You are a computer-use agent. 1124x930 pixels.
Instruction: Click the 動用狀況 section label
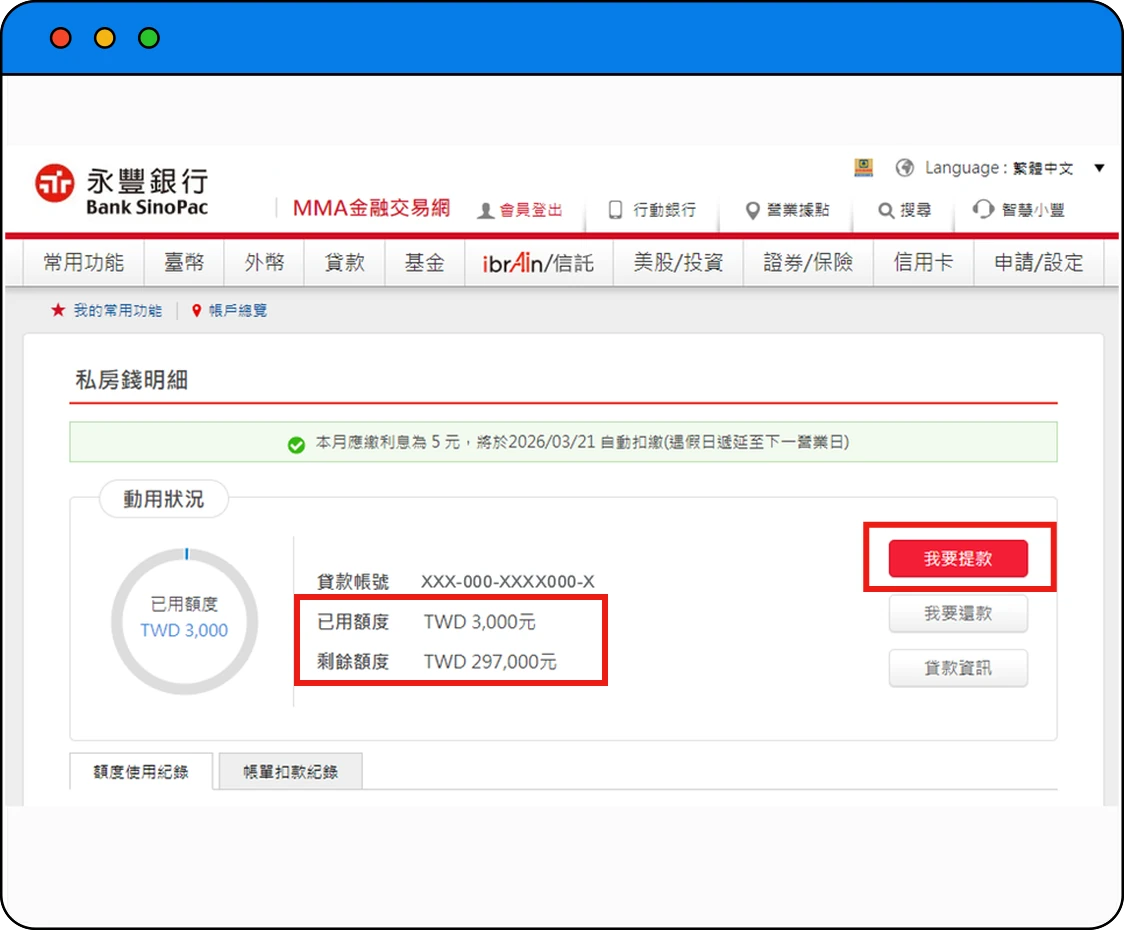point(163,499)
